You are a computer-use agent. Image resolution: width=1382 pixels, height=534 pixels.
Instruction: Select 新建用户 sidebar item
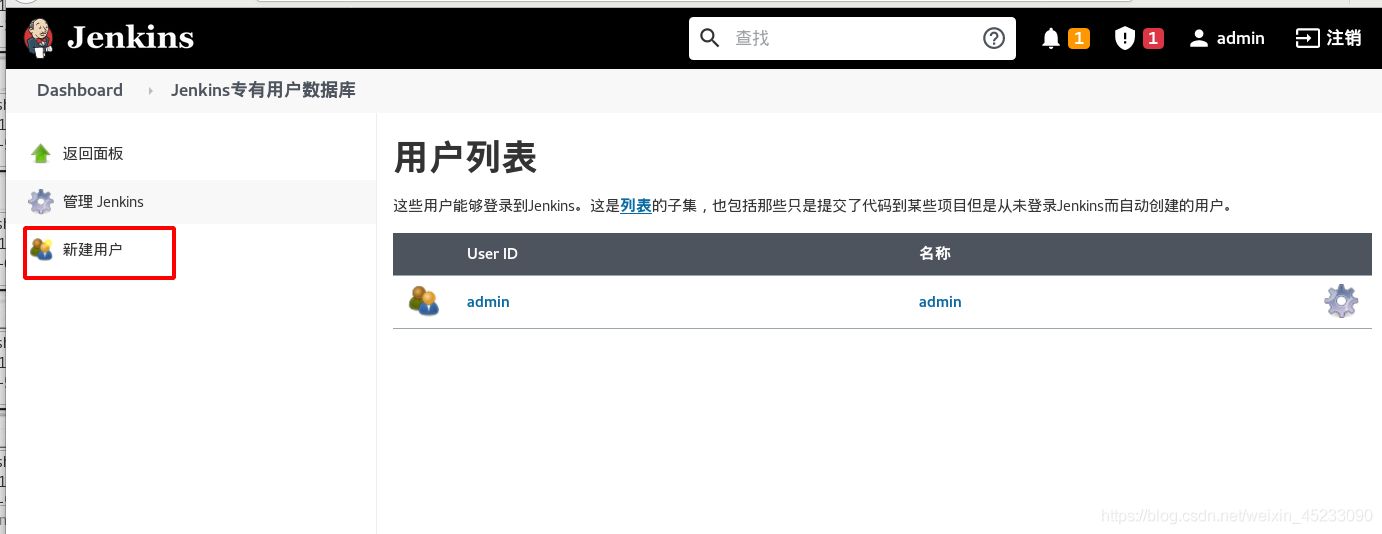tap(93, 249)
